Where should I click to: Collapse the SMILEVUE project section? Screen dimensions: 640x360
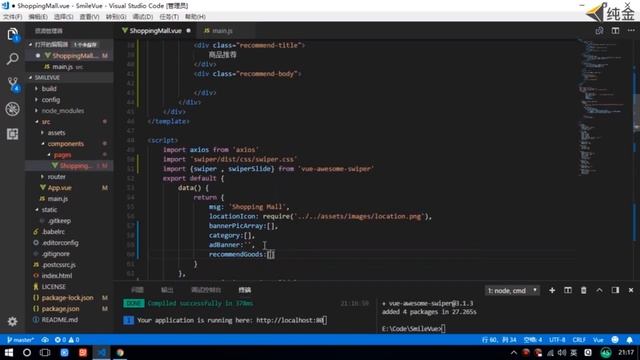tap(69, 78)
